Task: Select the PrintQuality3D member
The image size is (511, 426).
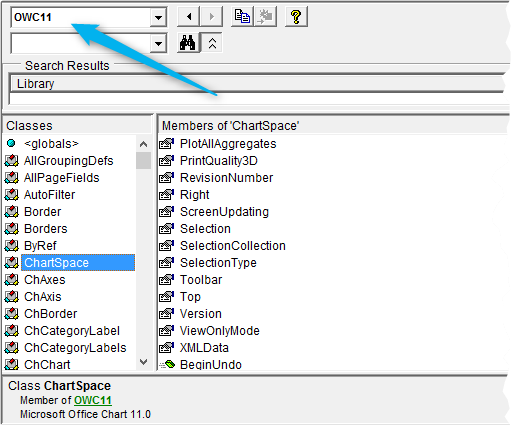Action: [x=219, y=161]
